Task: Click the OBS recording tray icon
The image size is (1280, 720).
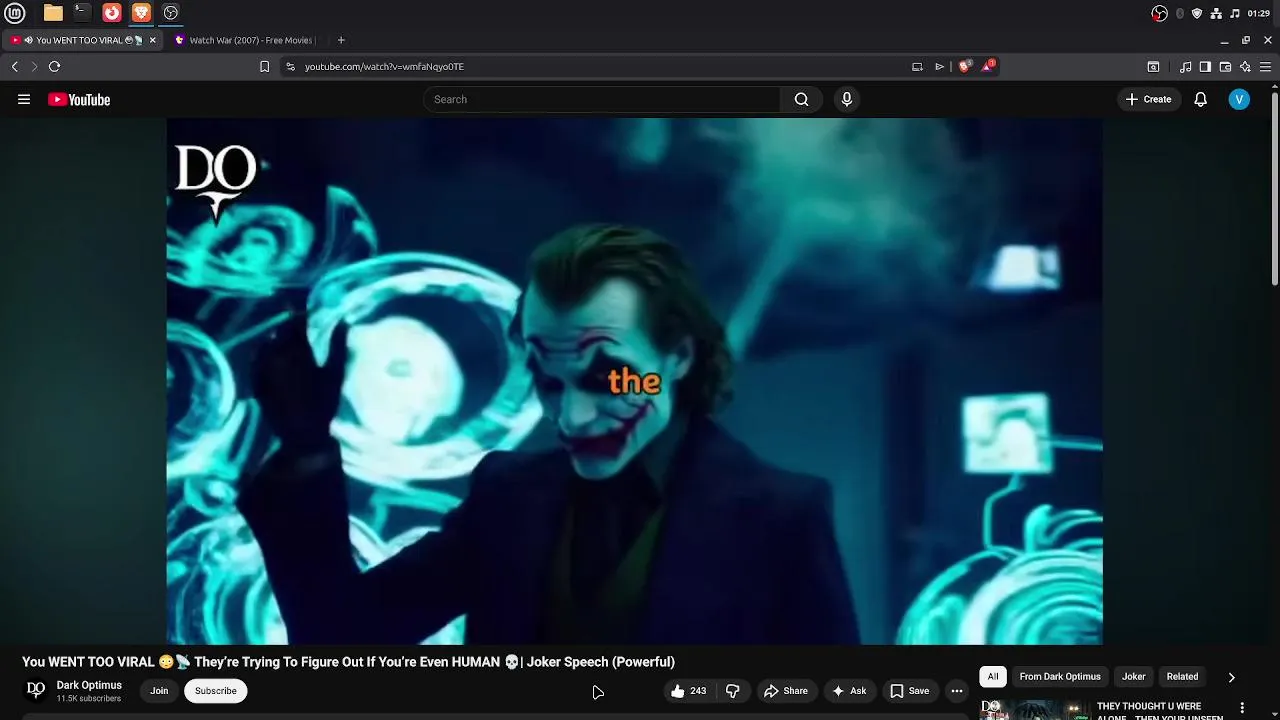Action: [x=1159, y=13]
